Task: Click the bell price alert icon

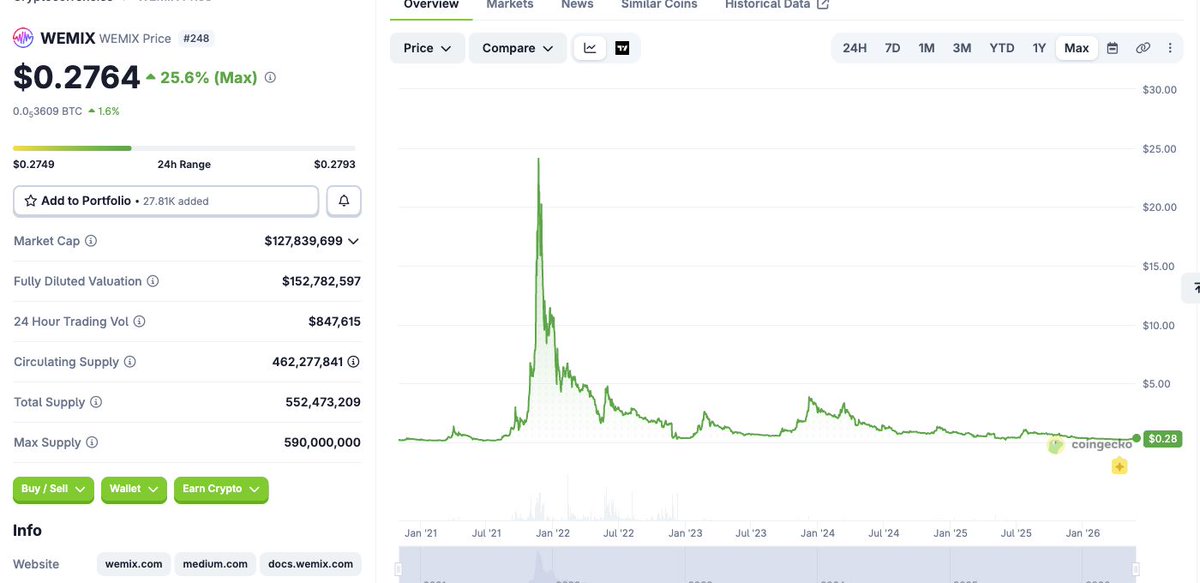Action: click(x=344, y=201)
